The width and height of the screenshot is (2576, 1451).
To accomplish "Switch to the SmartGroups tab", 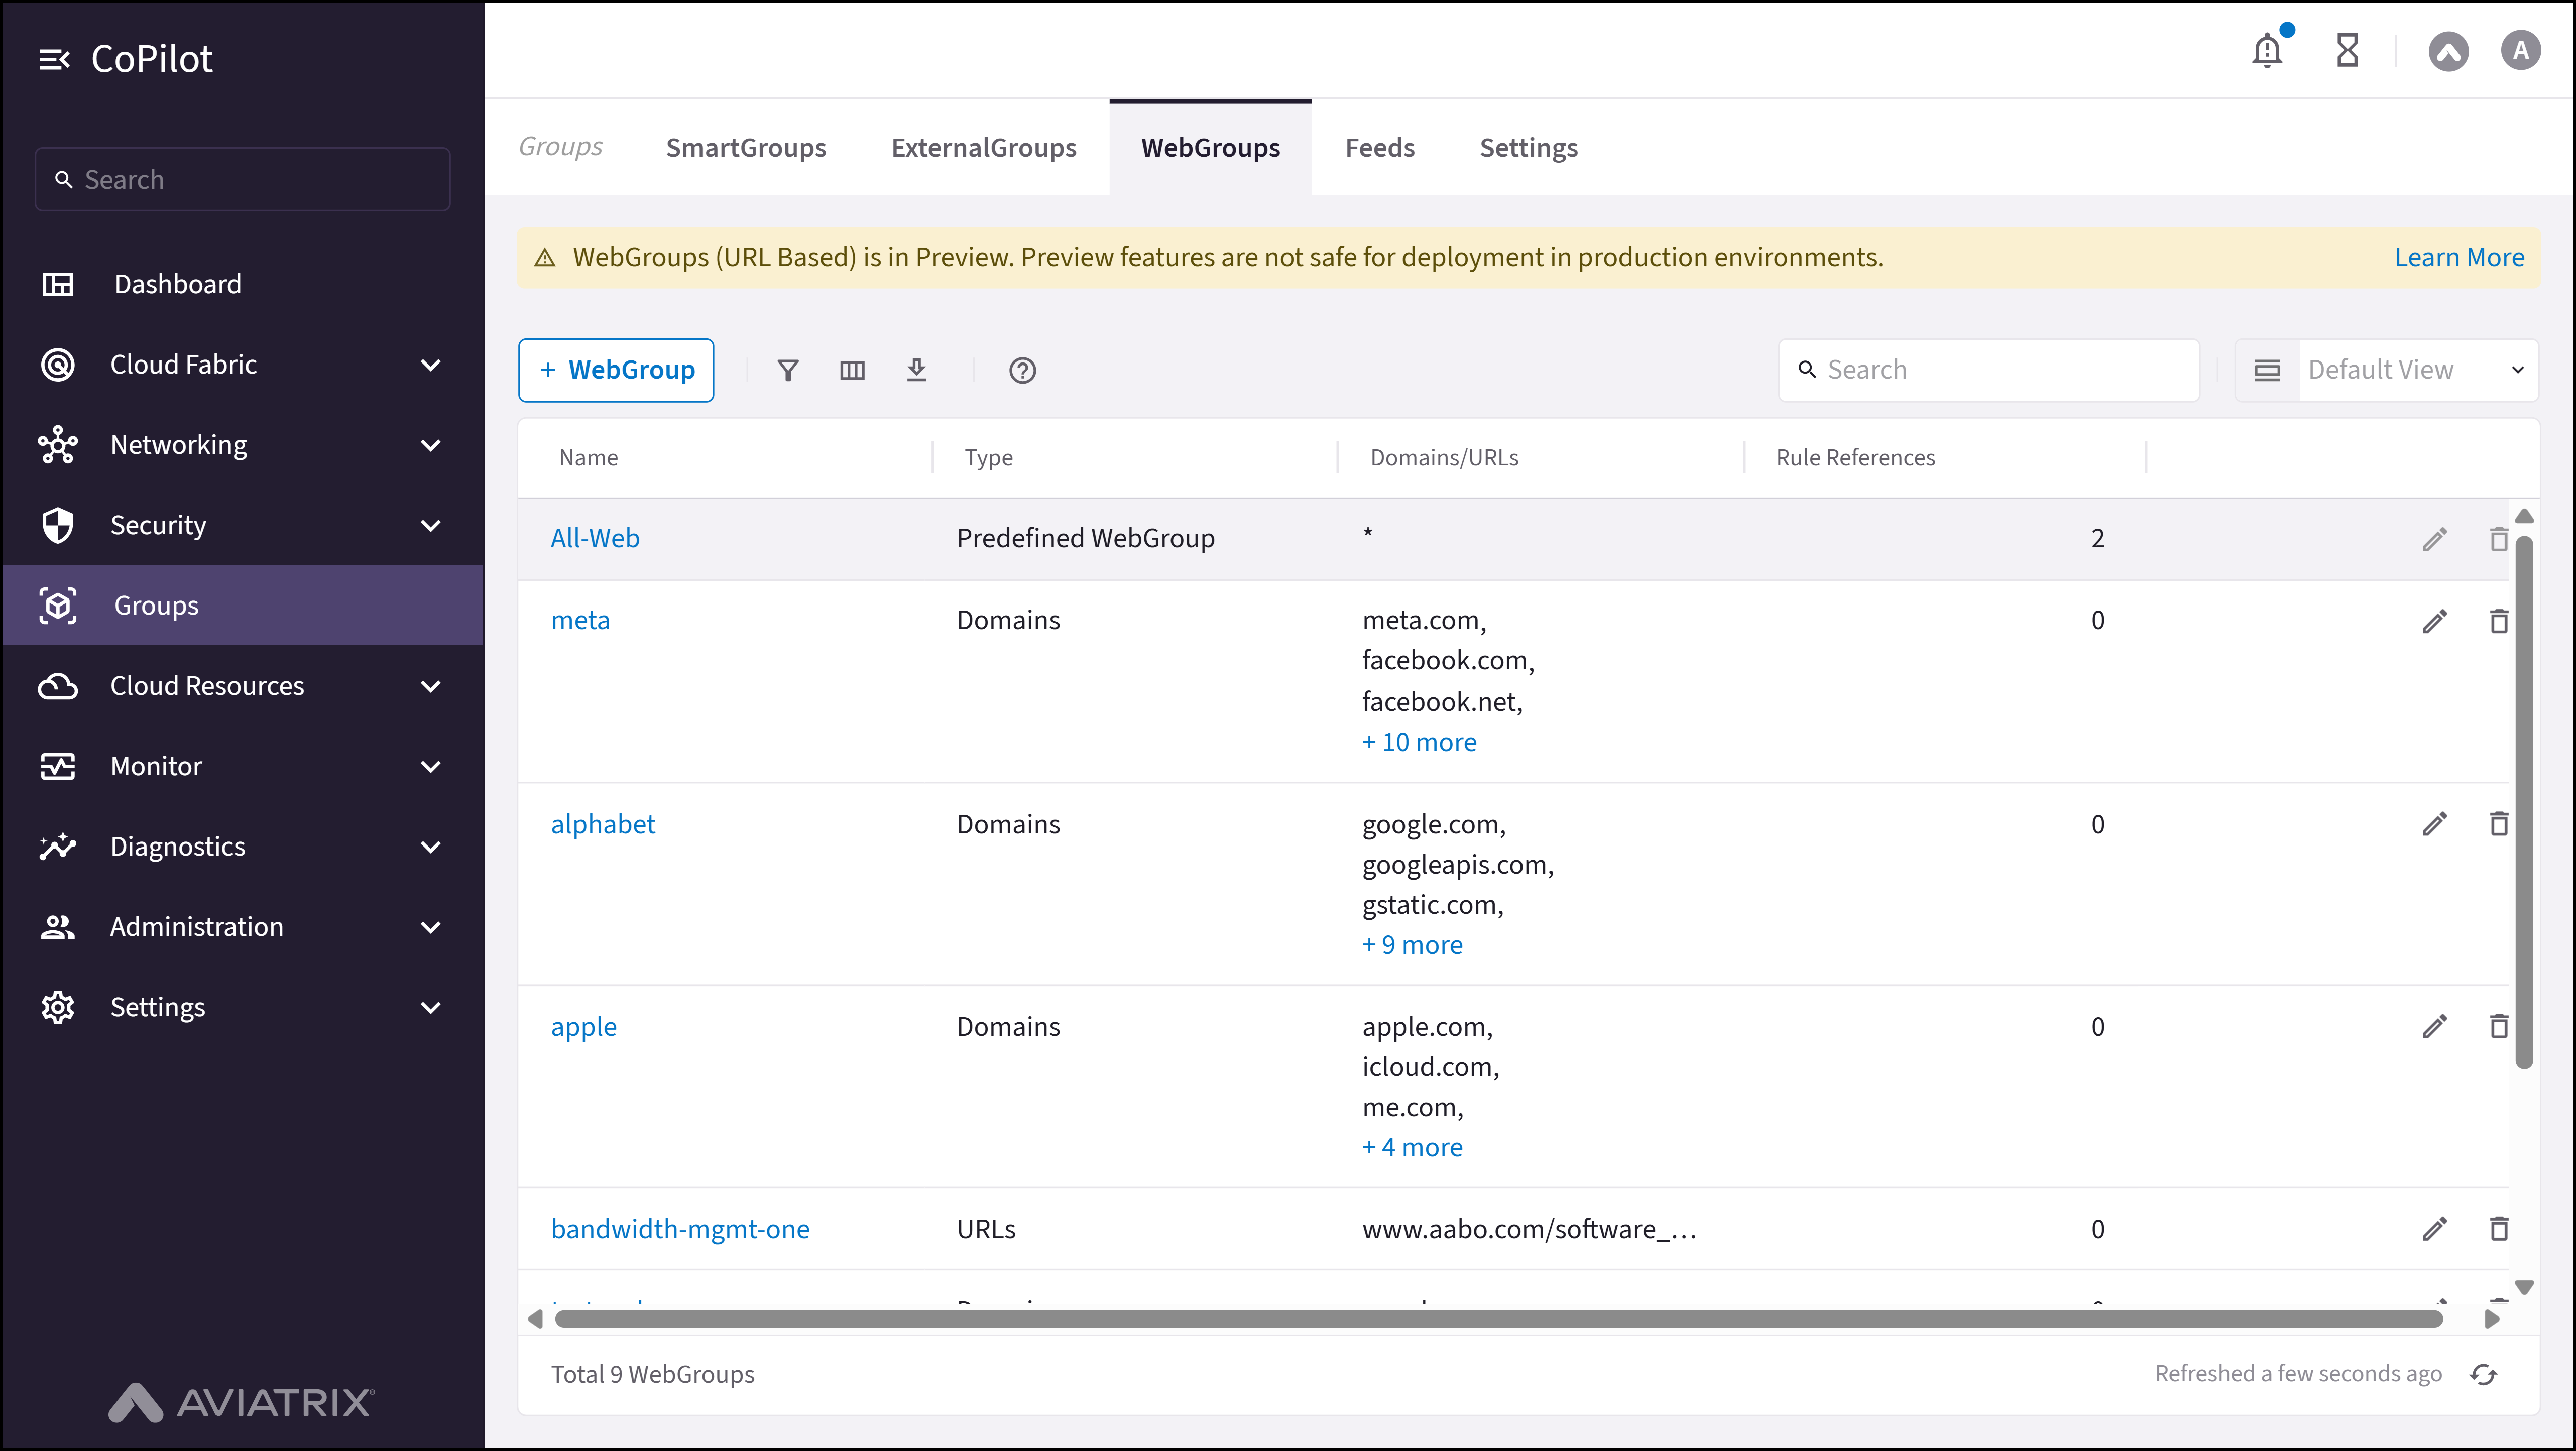I will pyautogui.click(x=746, y=148).
